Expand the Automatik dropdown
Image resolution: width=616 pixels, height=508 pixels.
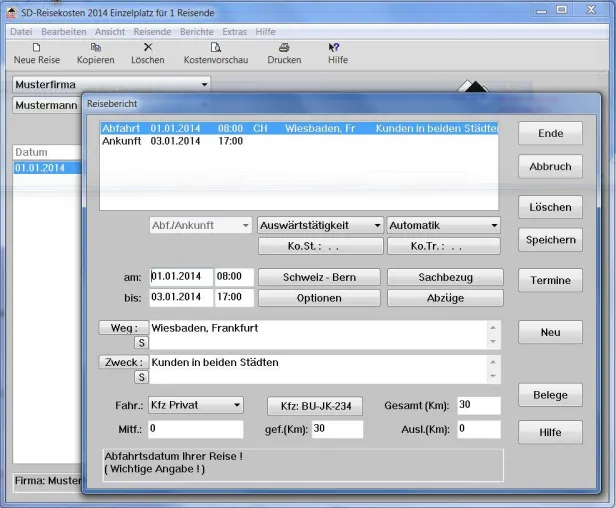[x=494, y=226]
